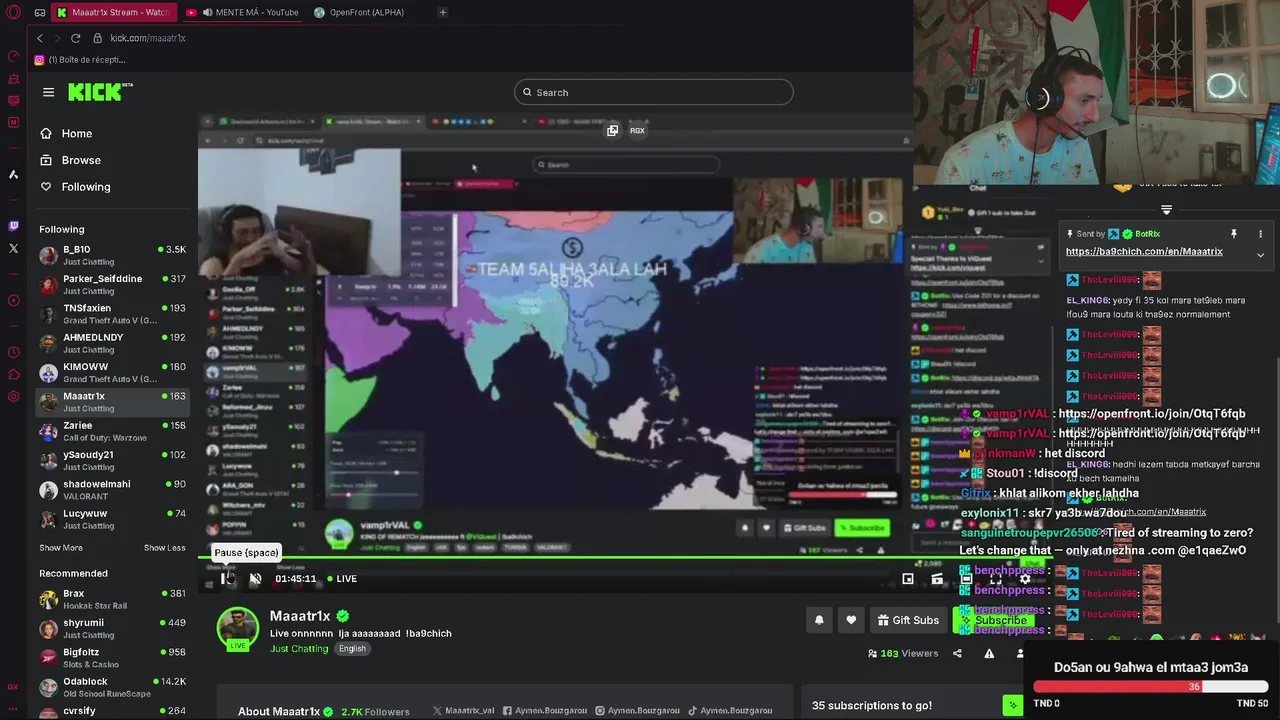This screenshot has height=720, width=1280.
Task: Open pinned ba9chich link in chat
Action: pyautogui.click(x=1144, y=251)
